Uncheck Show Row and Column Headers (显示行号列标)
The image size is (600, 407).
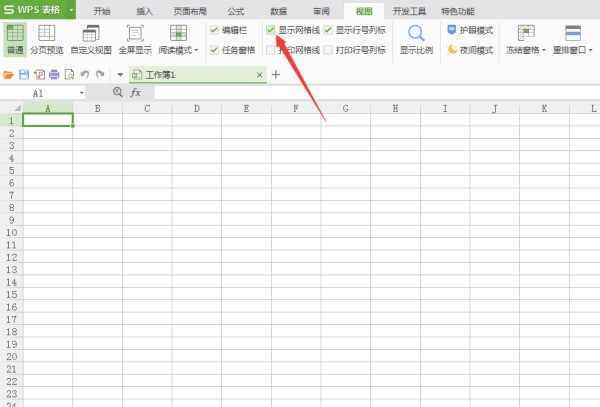click(328, 30)
